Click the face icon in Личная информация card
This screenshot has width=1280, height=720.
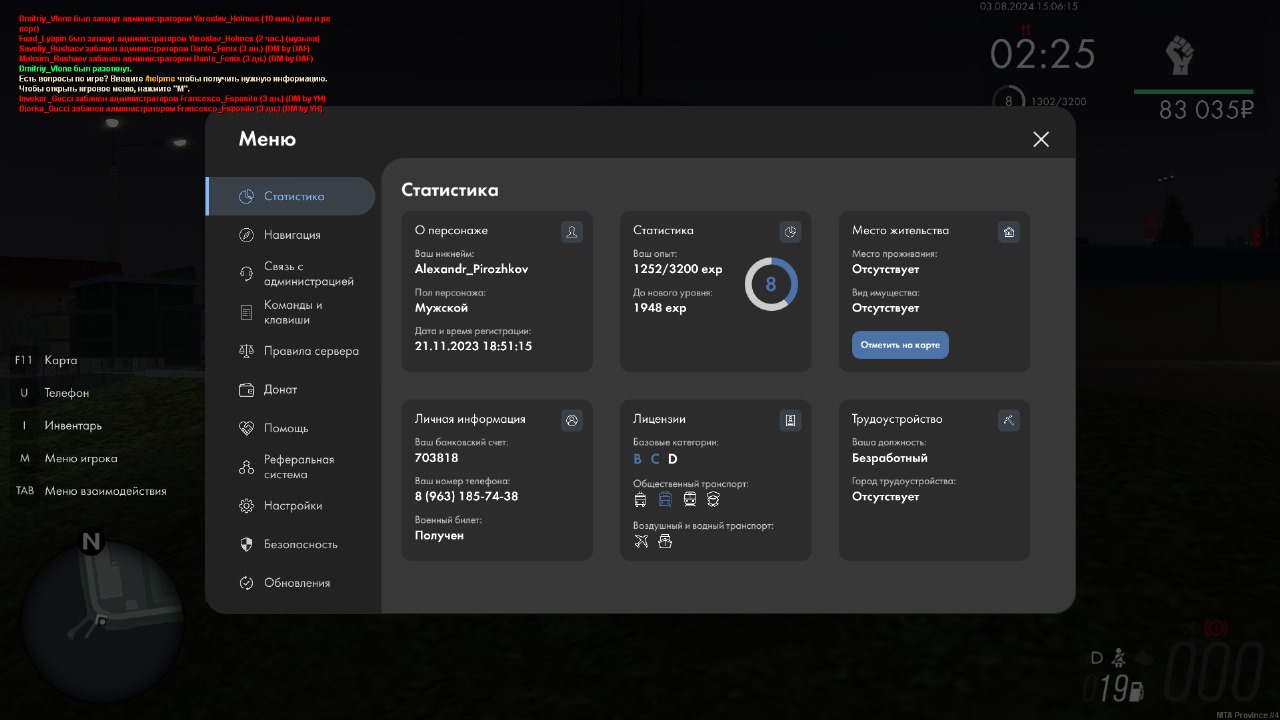tap(571, 421)
